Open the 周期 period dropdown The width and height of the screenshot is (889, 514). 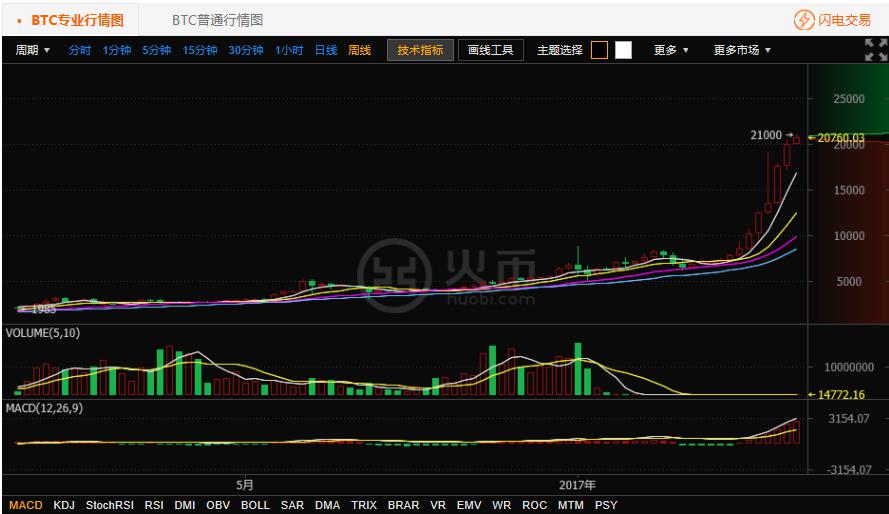32,50
